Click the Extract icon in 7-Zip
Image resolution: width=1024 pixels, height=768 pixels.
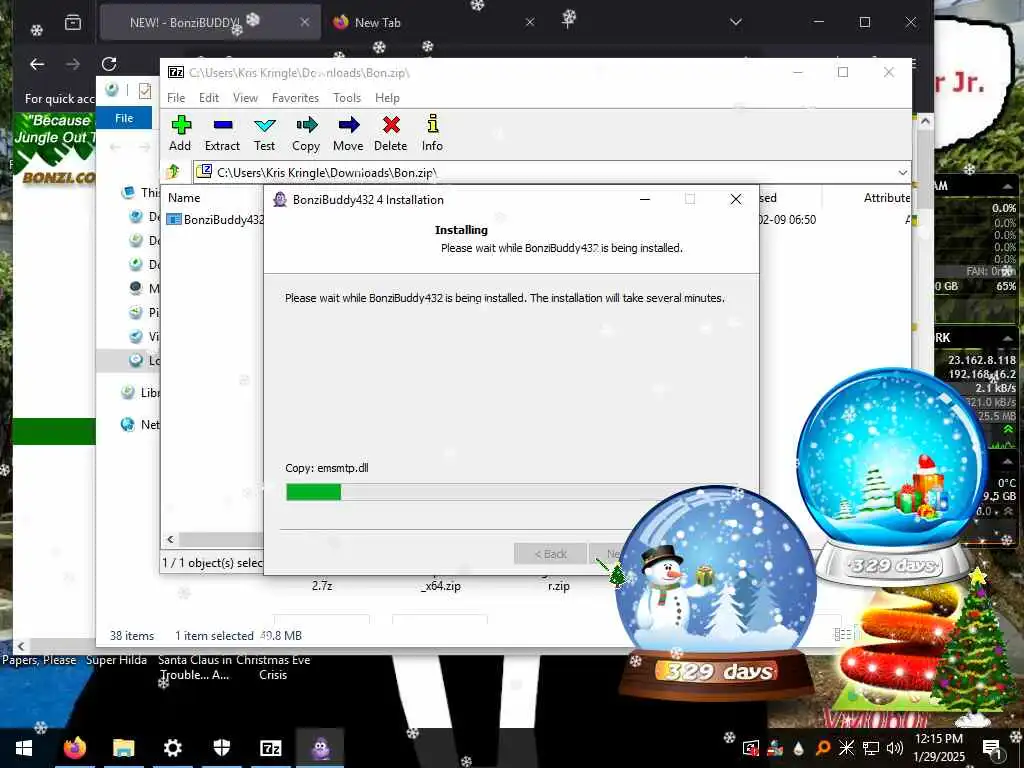tap(222, 133)
